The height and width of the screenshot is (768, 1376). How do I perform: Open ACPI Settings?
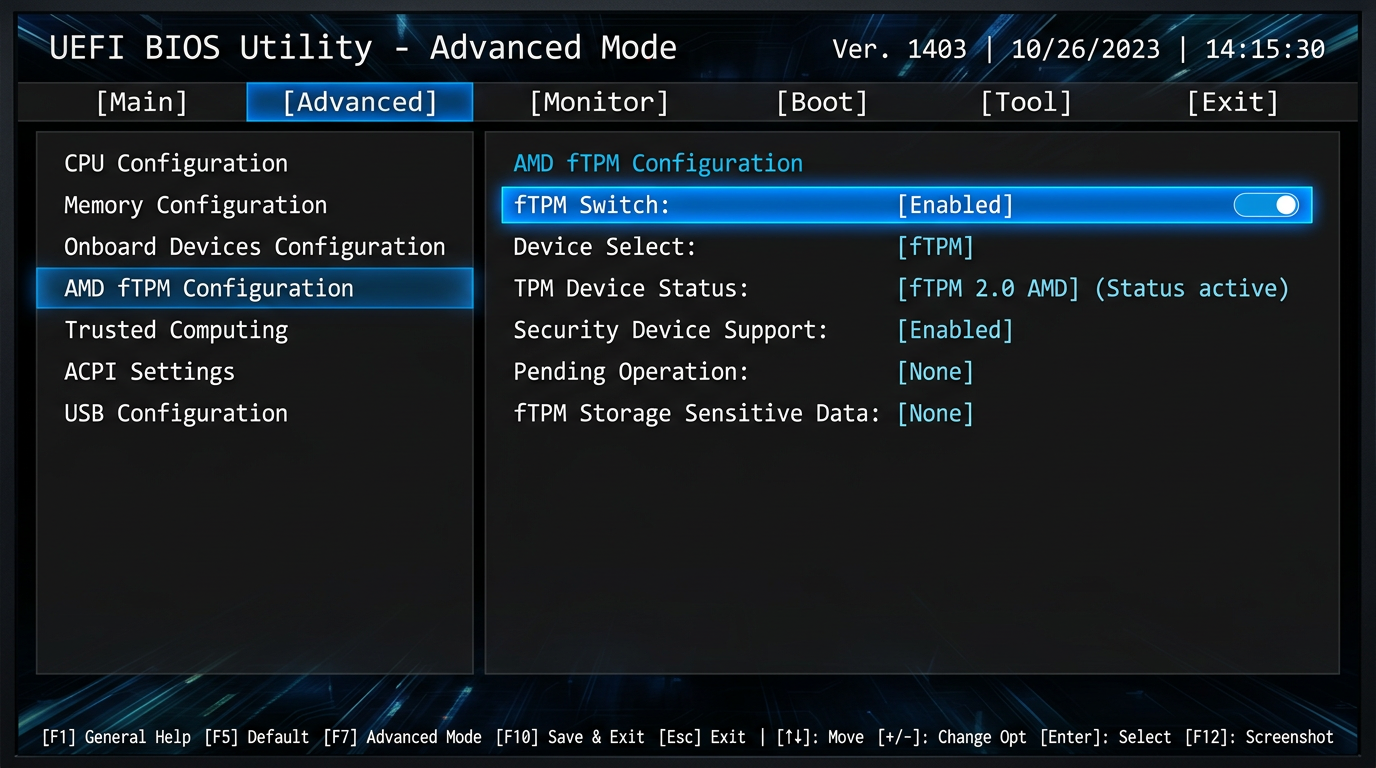click(148, 371)
